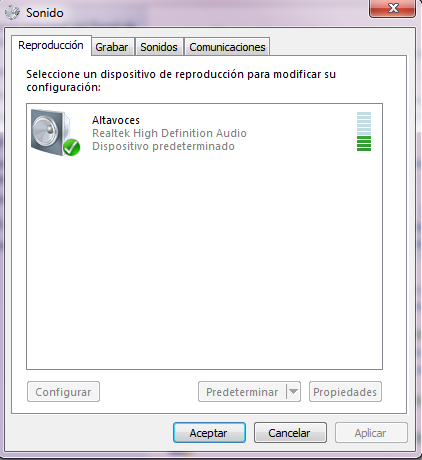Expand the Predeterminar dropdown arrow
This screenshot has height=460, width=422.
click(293, 391)
